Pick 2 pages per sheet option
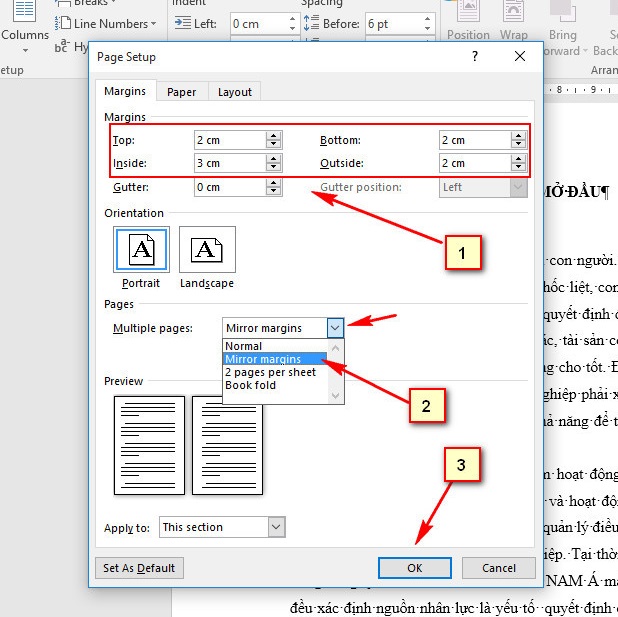The height and width of the screenshot is (617, 618). click(270, 372)
